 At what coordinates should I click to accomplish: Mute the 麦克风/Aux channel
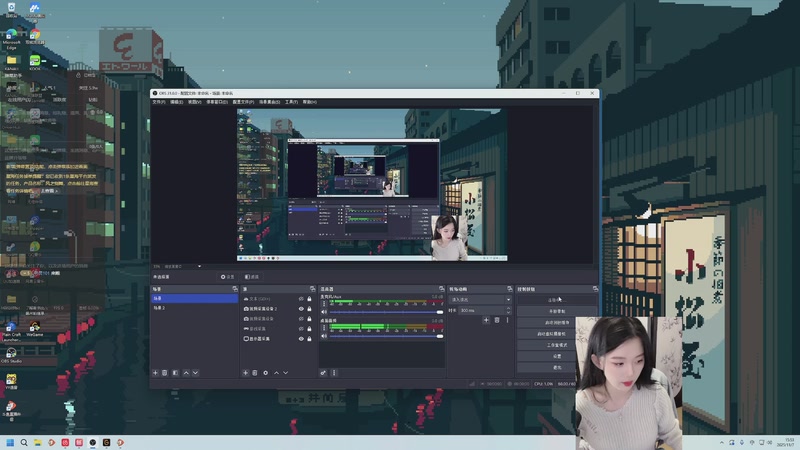pos(323,312)
